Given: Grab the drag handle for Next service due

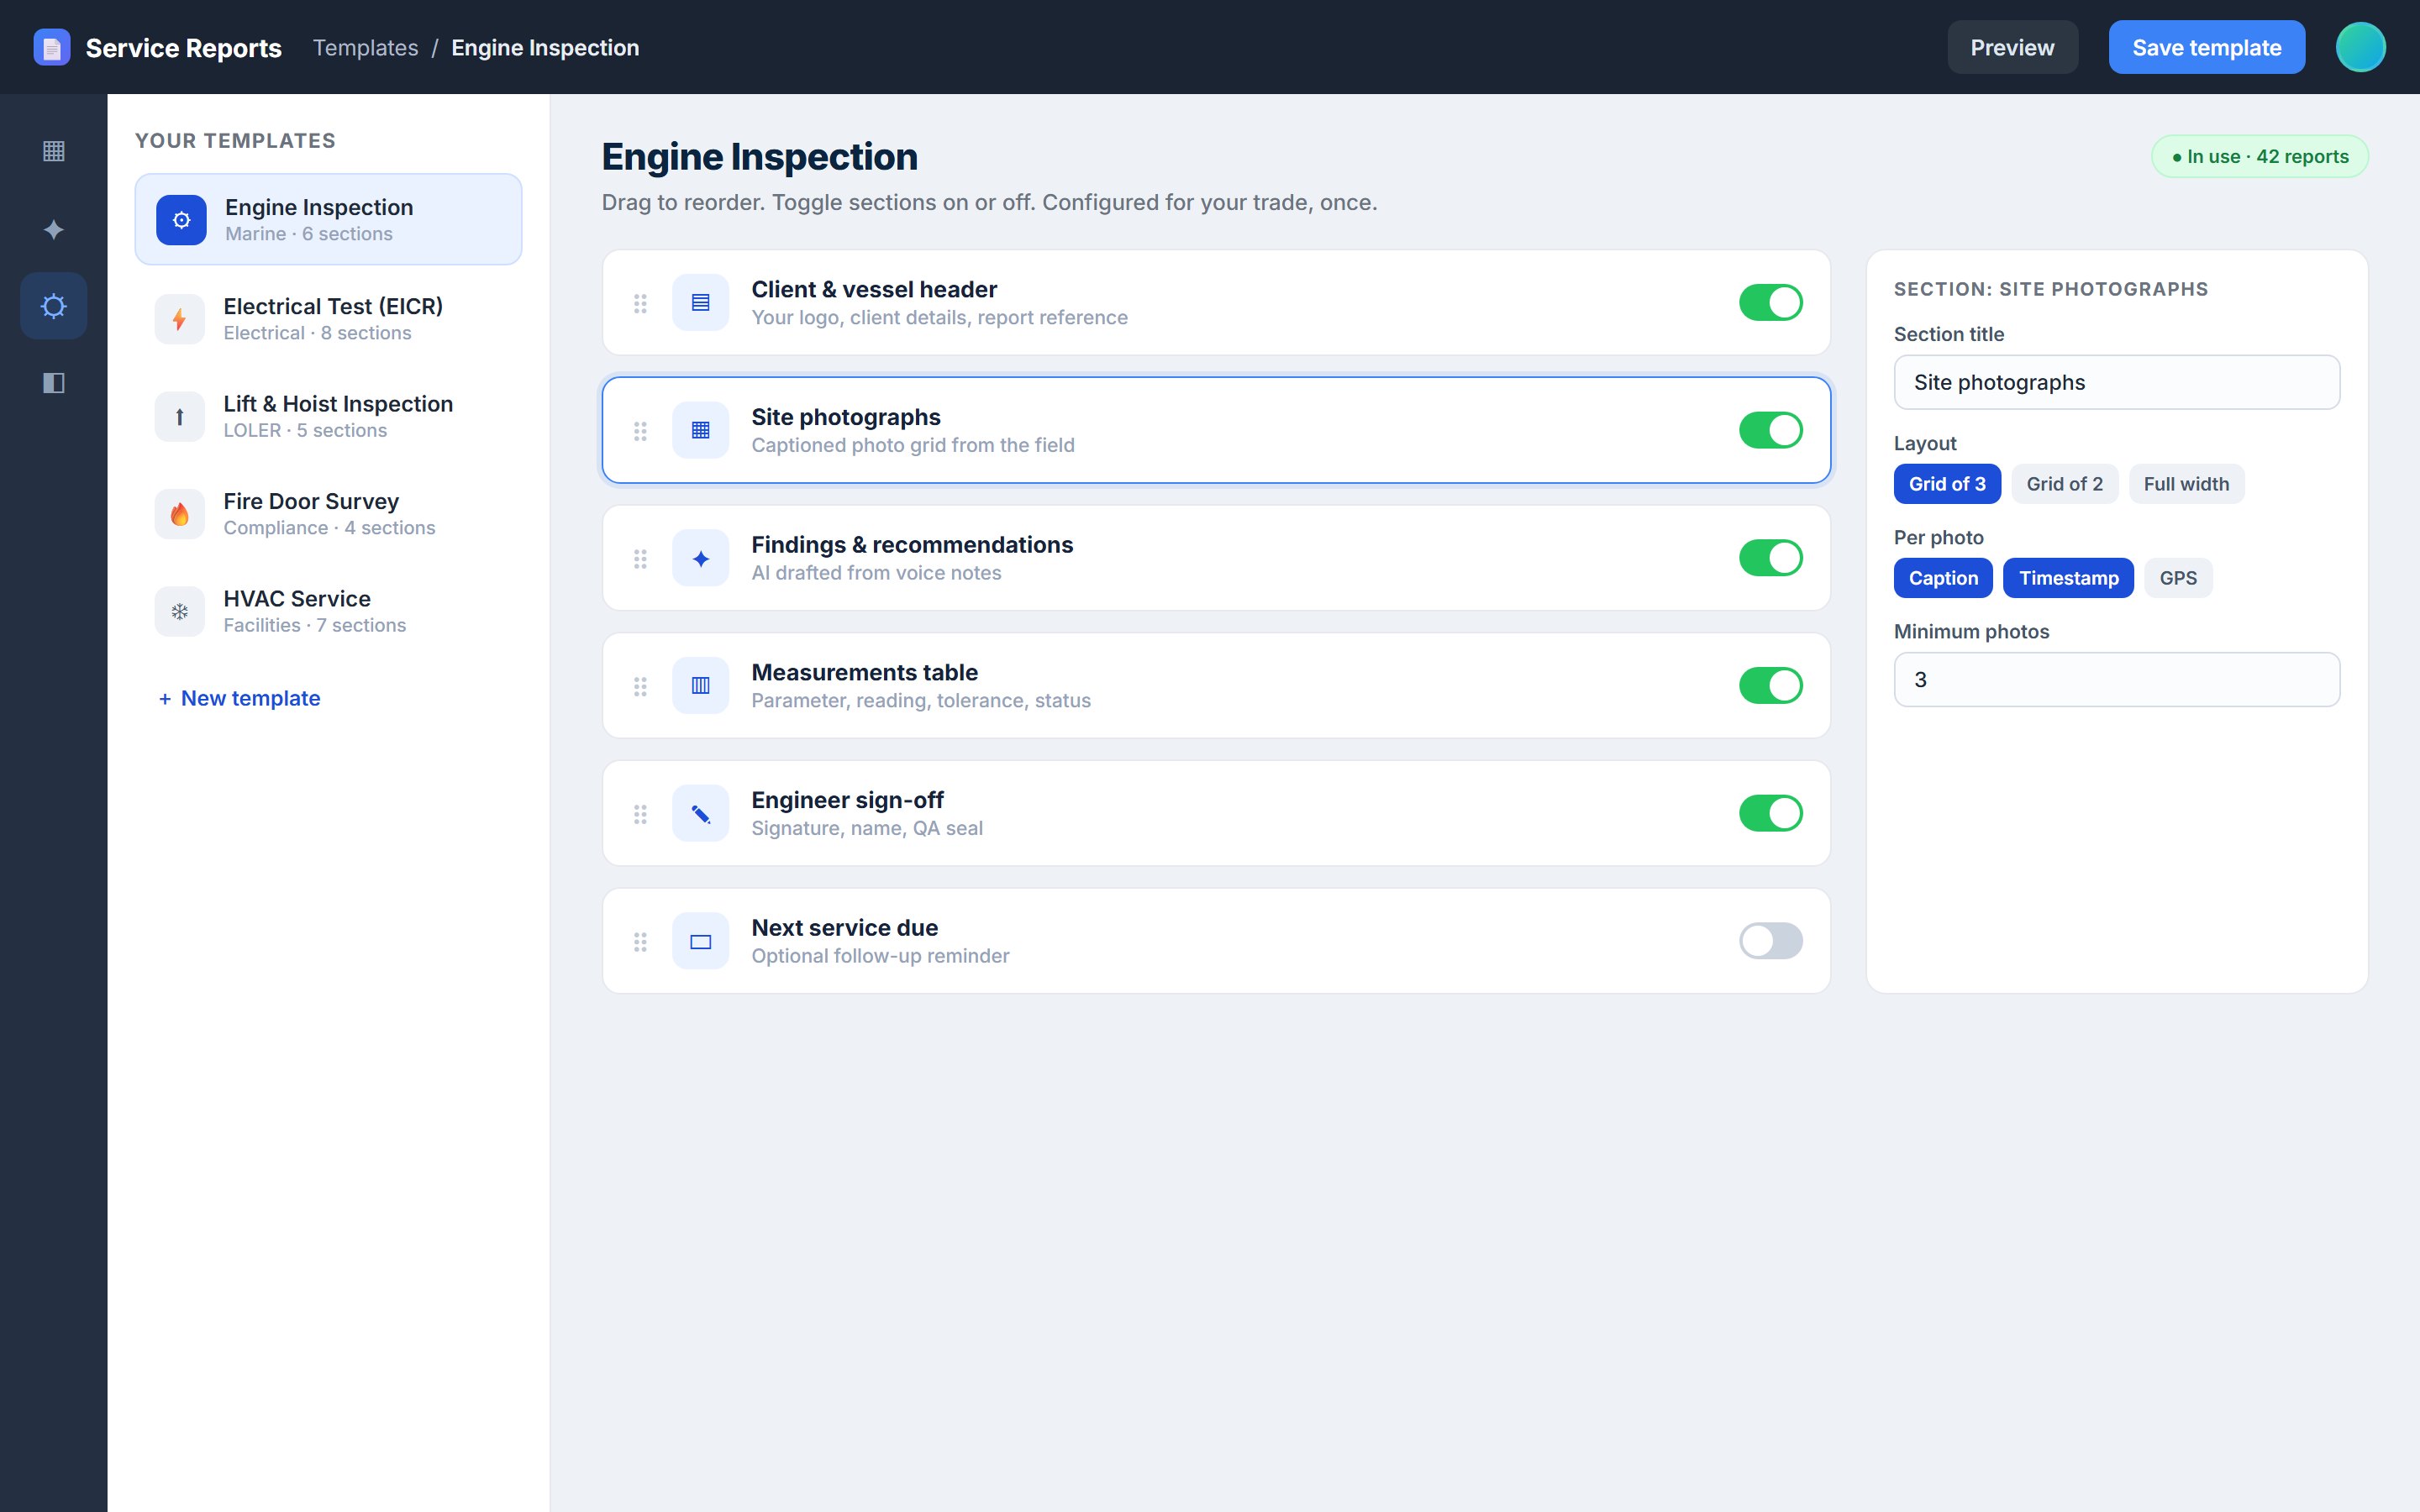Looking at the screenshot, I should coord(640,942).
